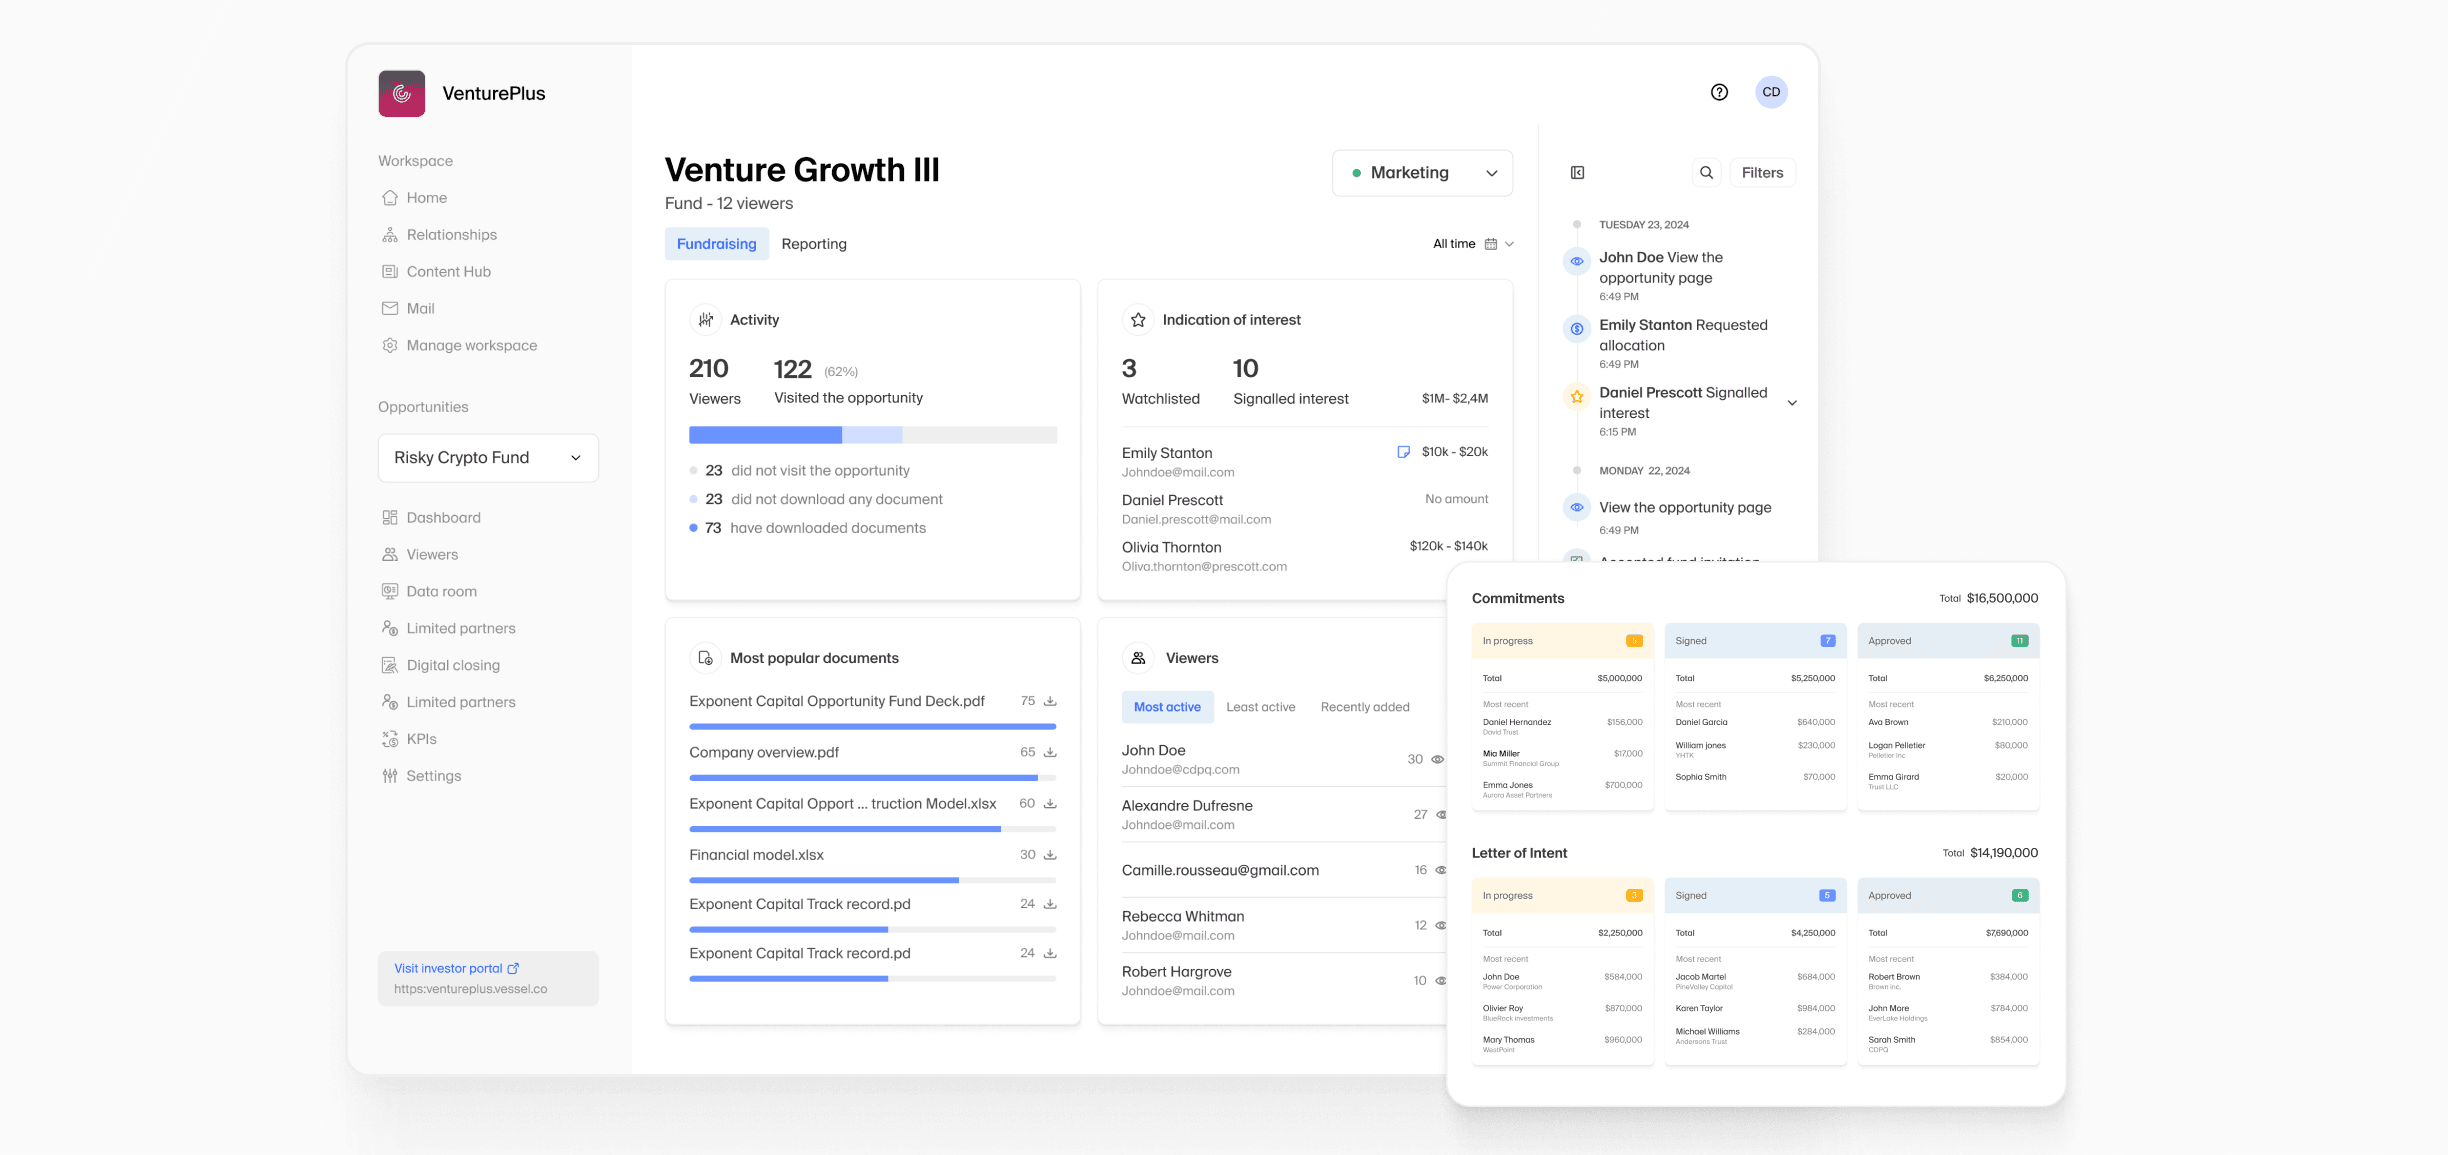The image size is (2448, 1155).
Task: Click the Dashboard sidebar icon
Action: point(390,518)
